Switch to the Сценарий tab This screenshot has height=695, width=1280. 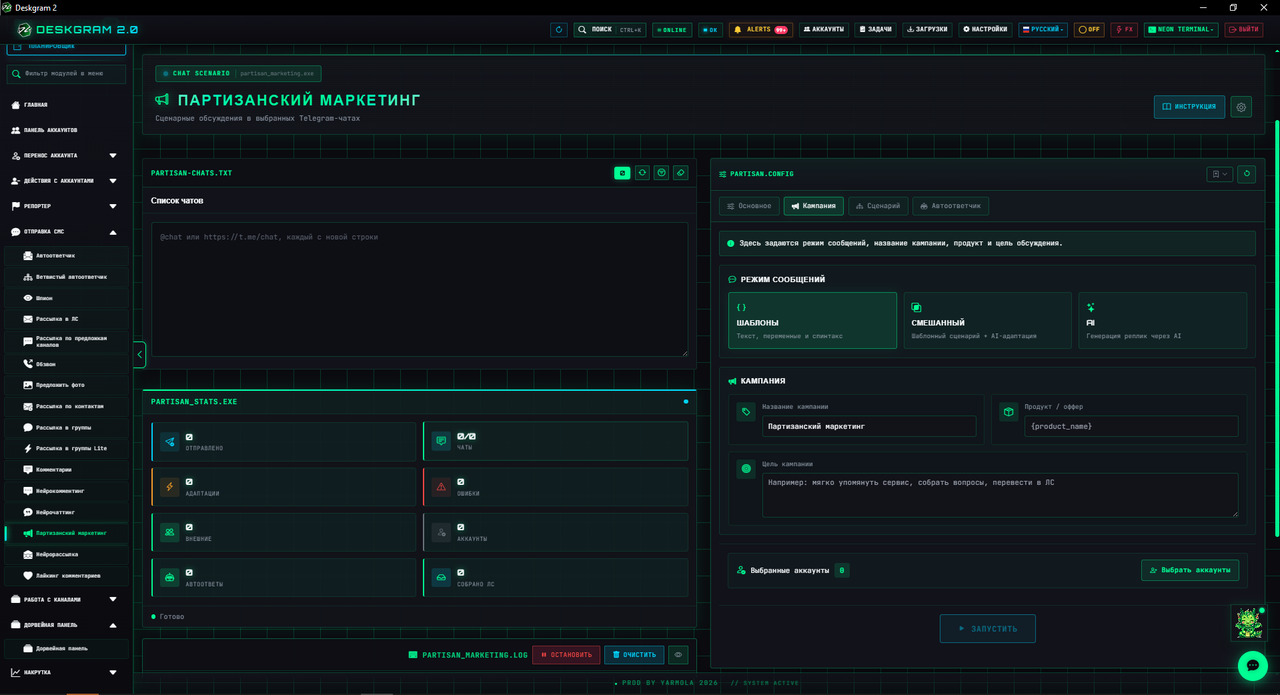[878, 206]
